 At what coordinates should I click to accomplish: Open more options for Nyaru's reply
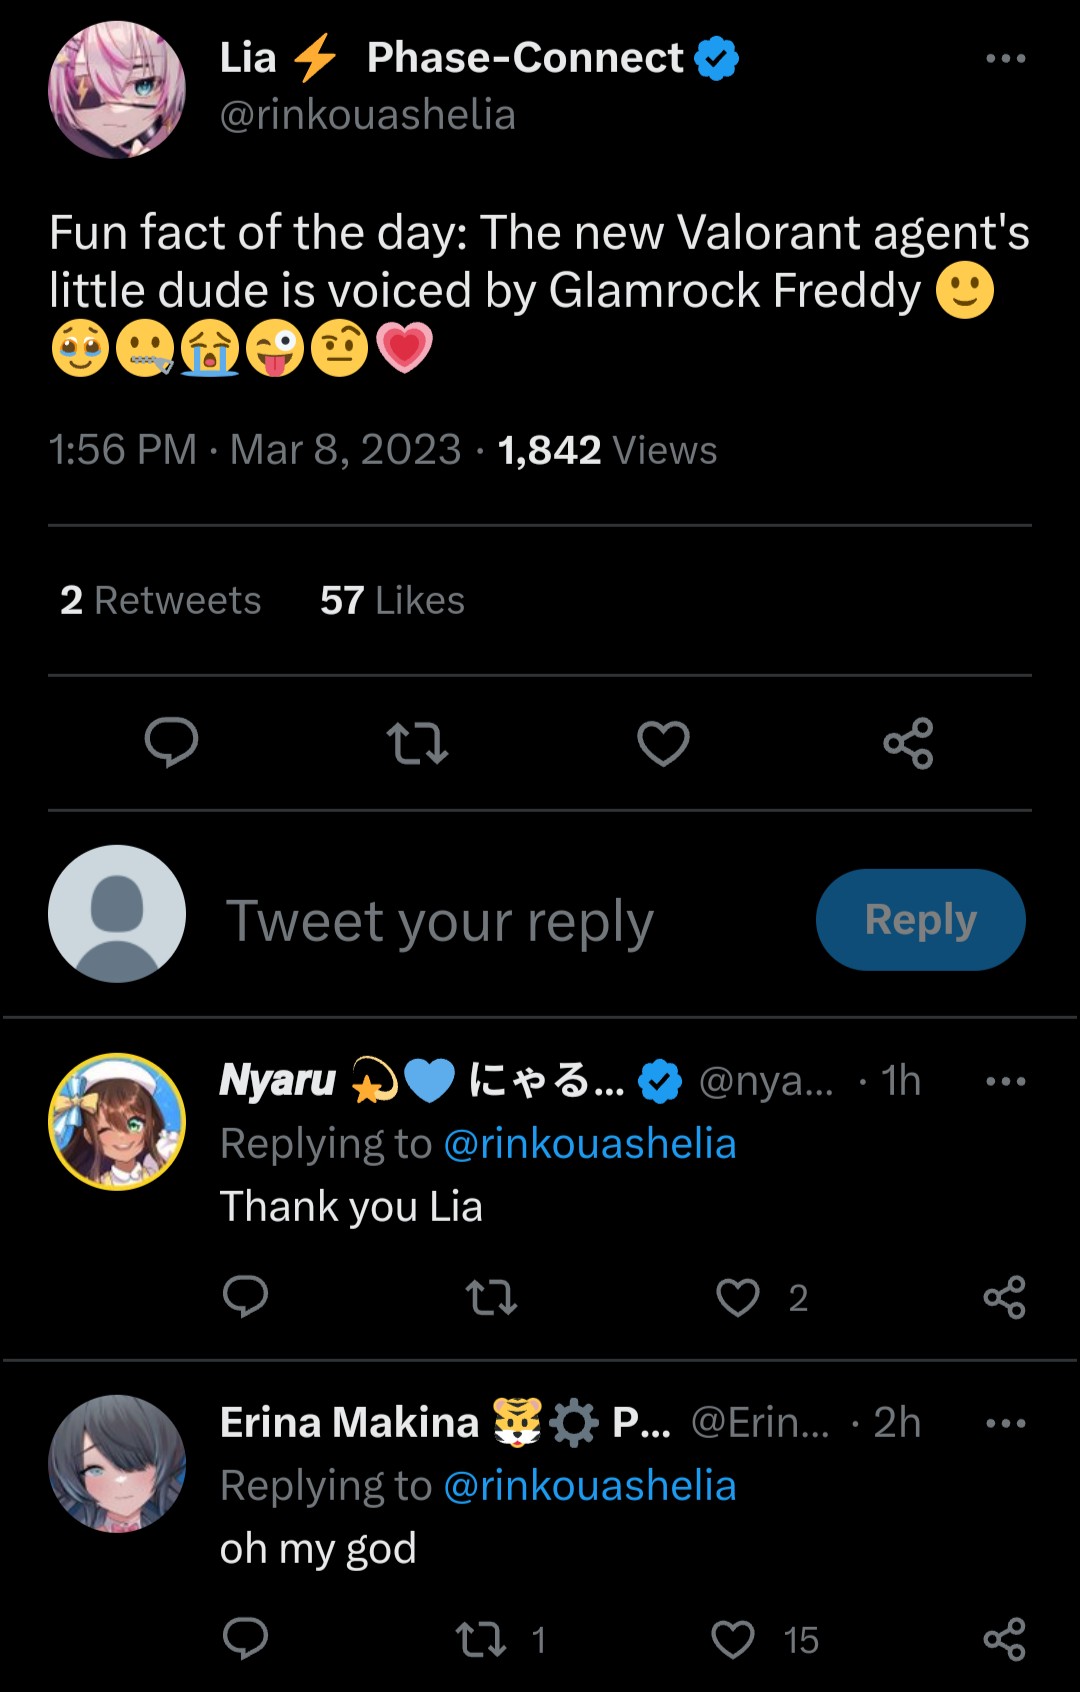pyautogui.click(x=1005, y=1081)
